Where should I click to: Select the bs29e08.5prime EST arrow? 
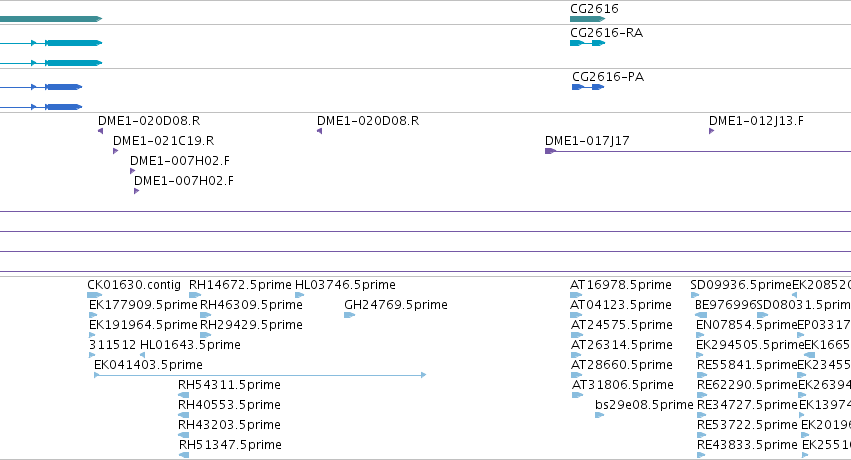600,415
